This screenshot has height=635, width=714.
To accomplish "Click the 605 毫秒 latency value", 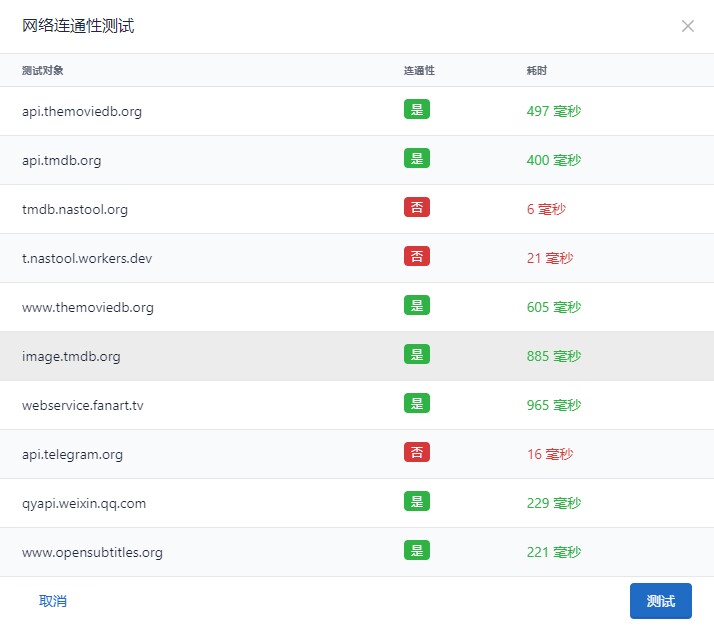I will pyautogui.click(x=554, y=307).
